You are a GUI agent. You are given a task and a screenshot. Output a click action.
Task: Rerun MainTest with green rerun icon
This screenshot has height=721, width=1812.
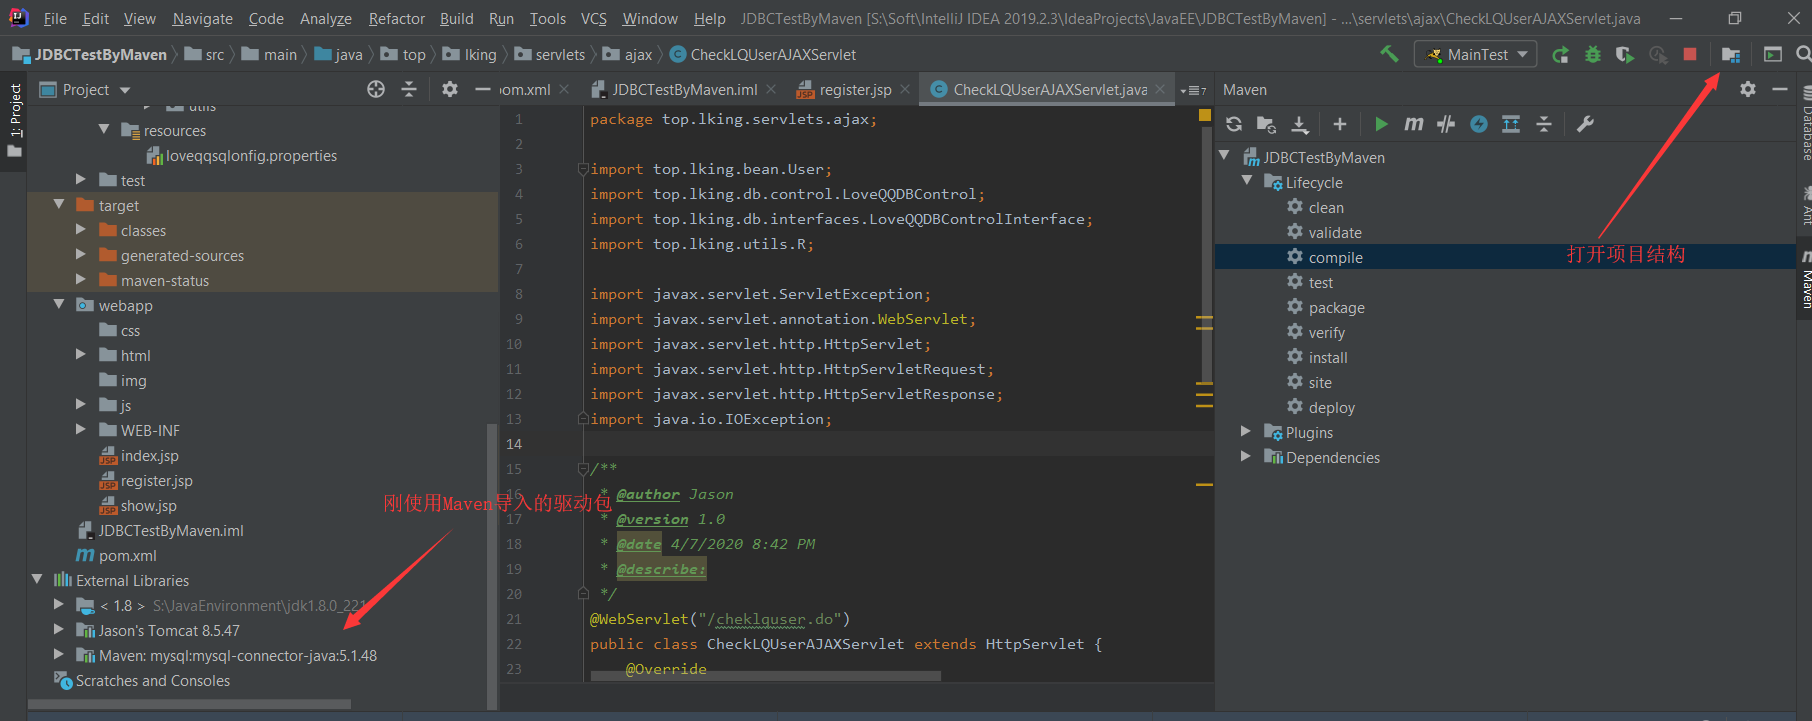[x=1560, y=55]
